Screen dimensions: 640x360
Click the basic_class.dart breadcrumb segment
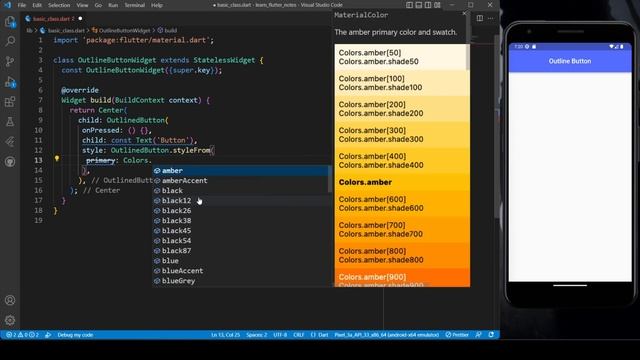point(62,30)
